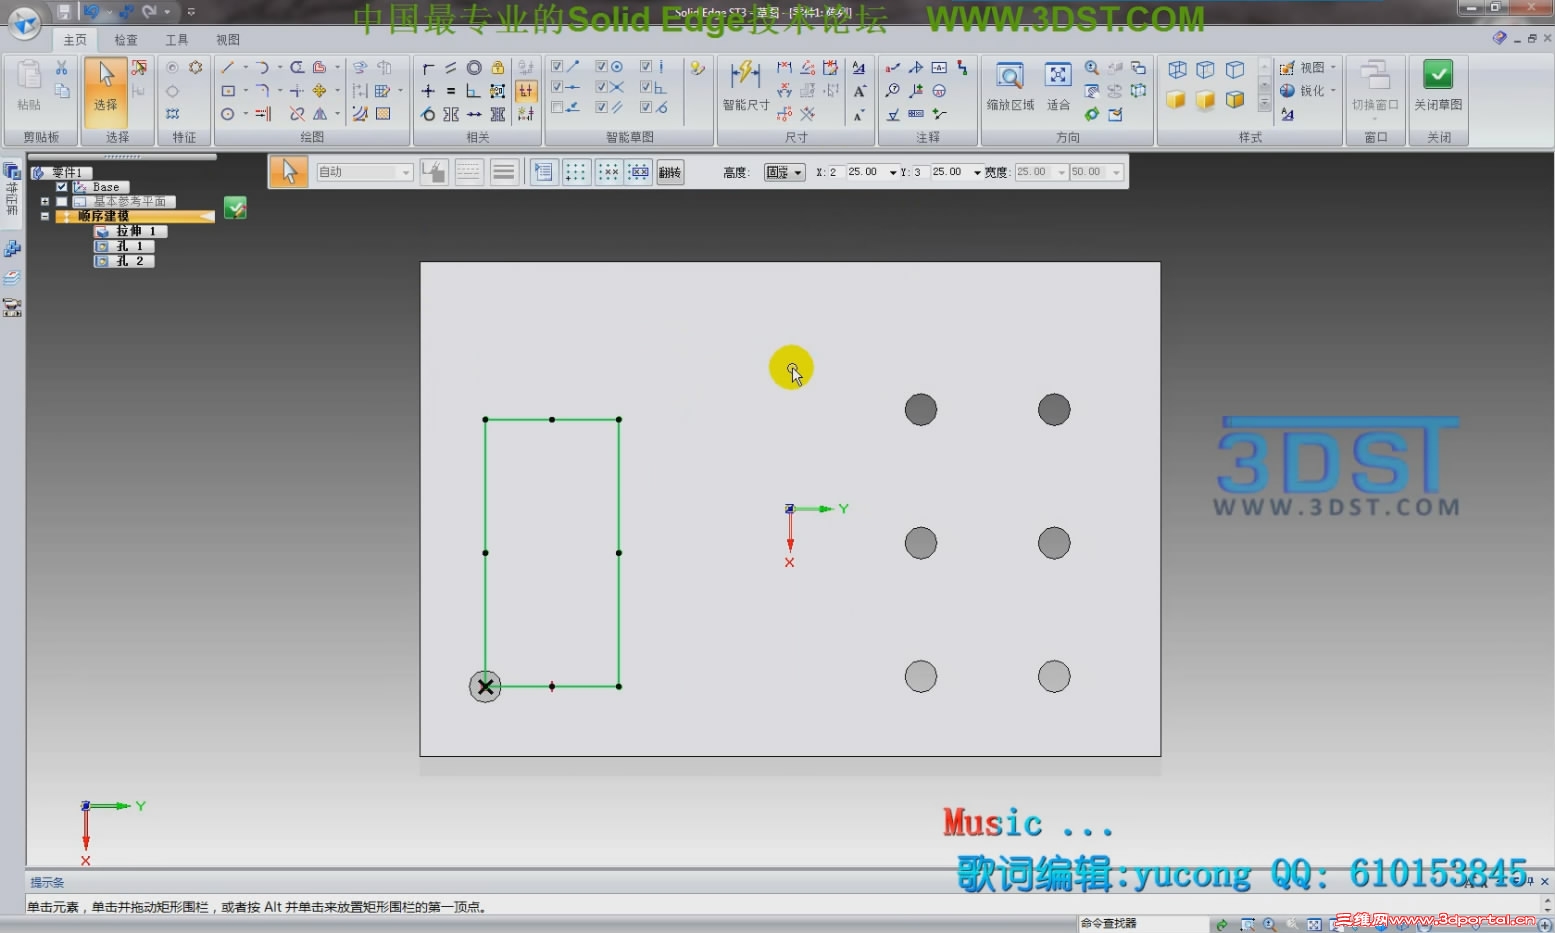Click the Mirror sketch tool
The height and width of the screenshot is (933, 1555).
(320, 114)
